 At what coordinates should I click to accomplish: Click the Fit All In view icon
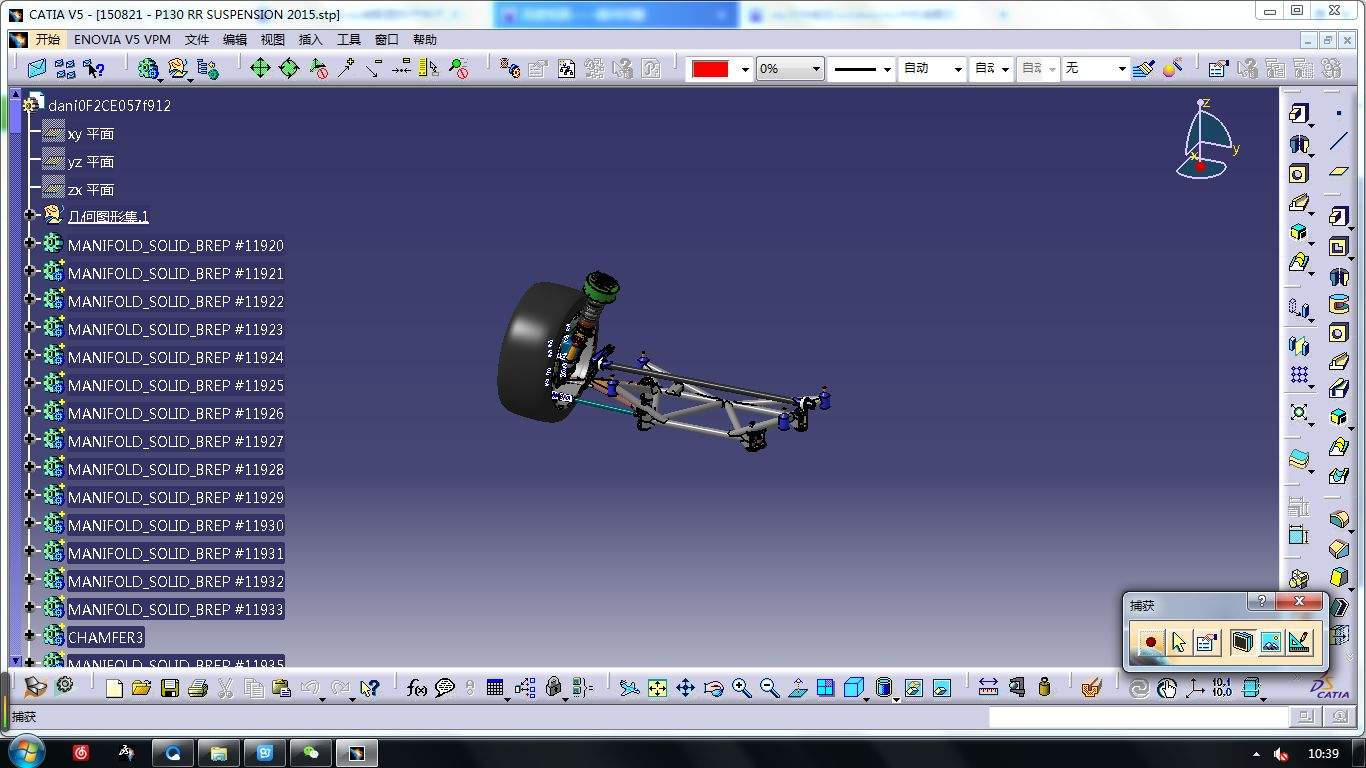point(657,688)
